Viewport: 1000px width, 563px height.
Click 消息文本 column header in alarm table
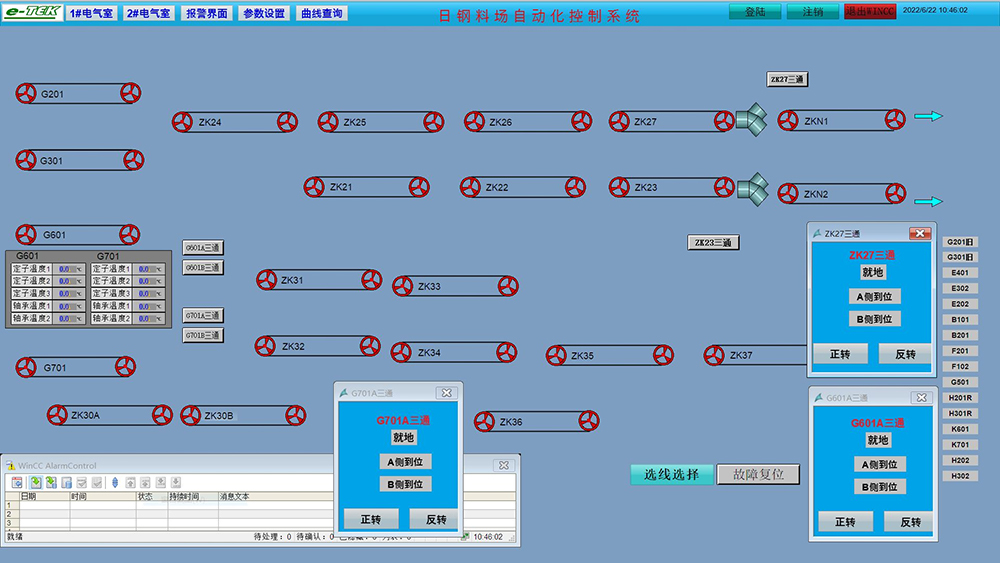(235, 496)
